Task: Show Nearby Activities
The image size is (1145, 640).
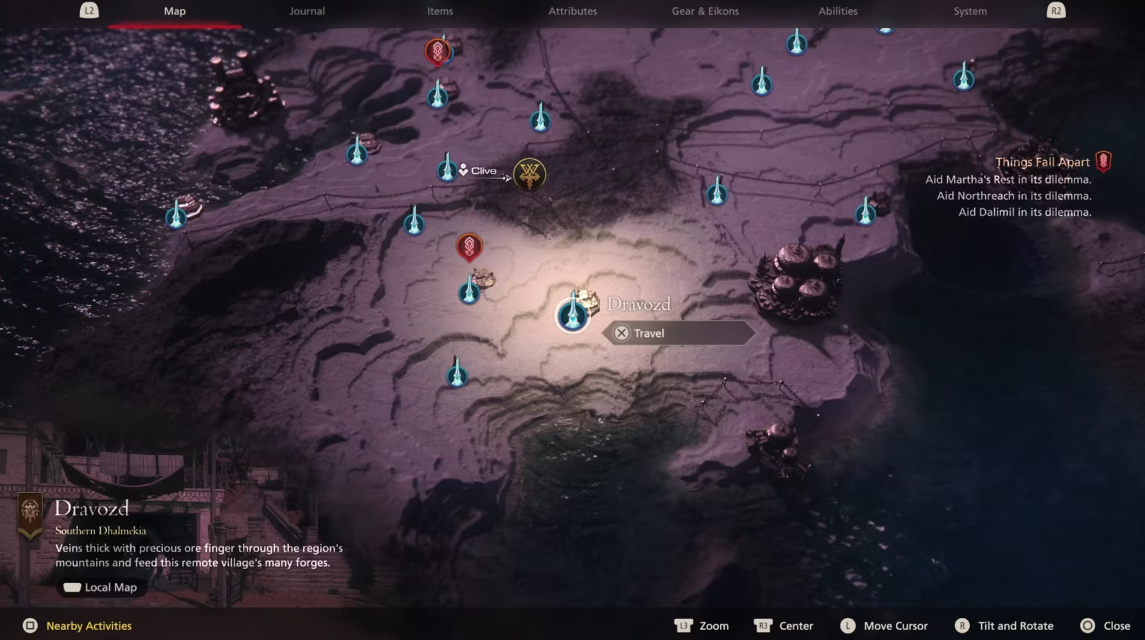Action: (x=89, y=626)
